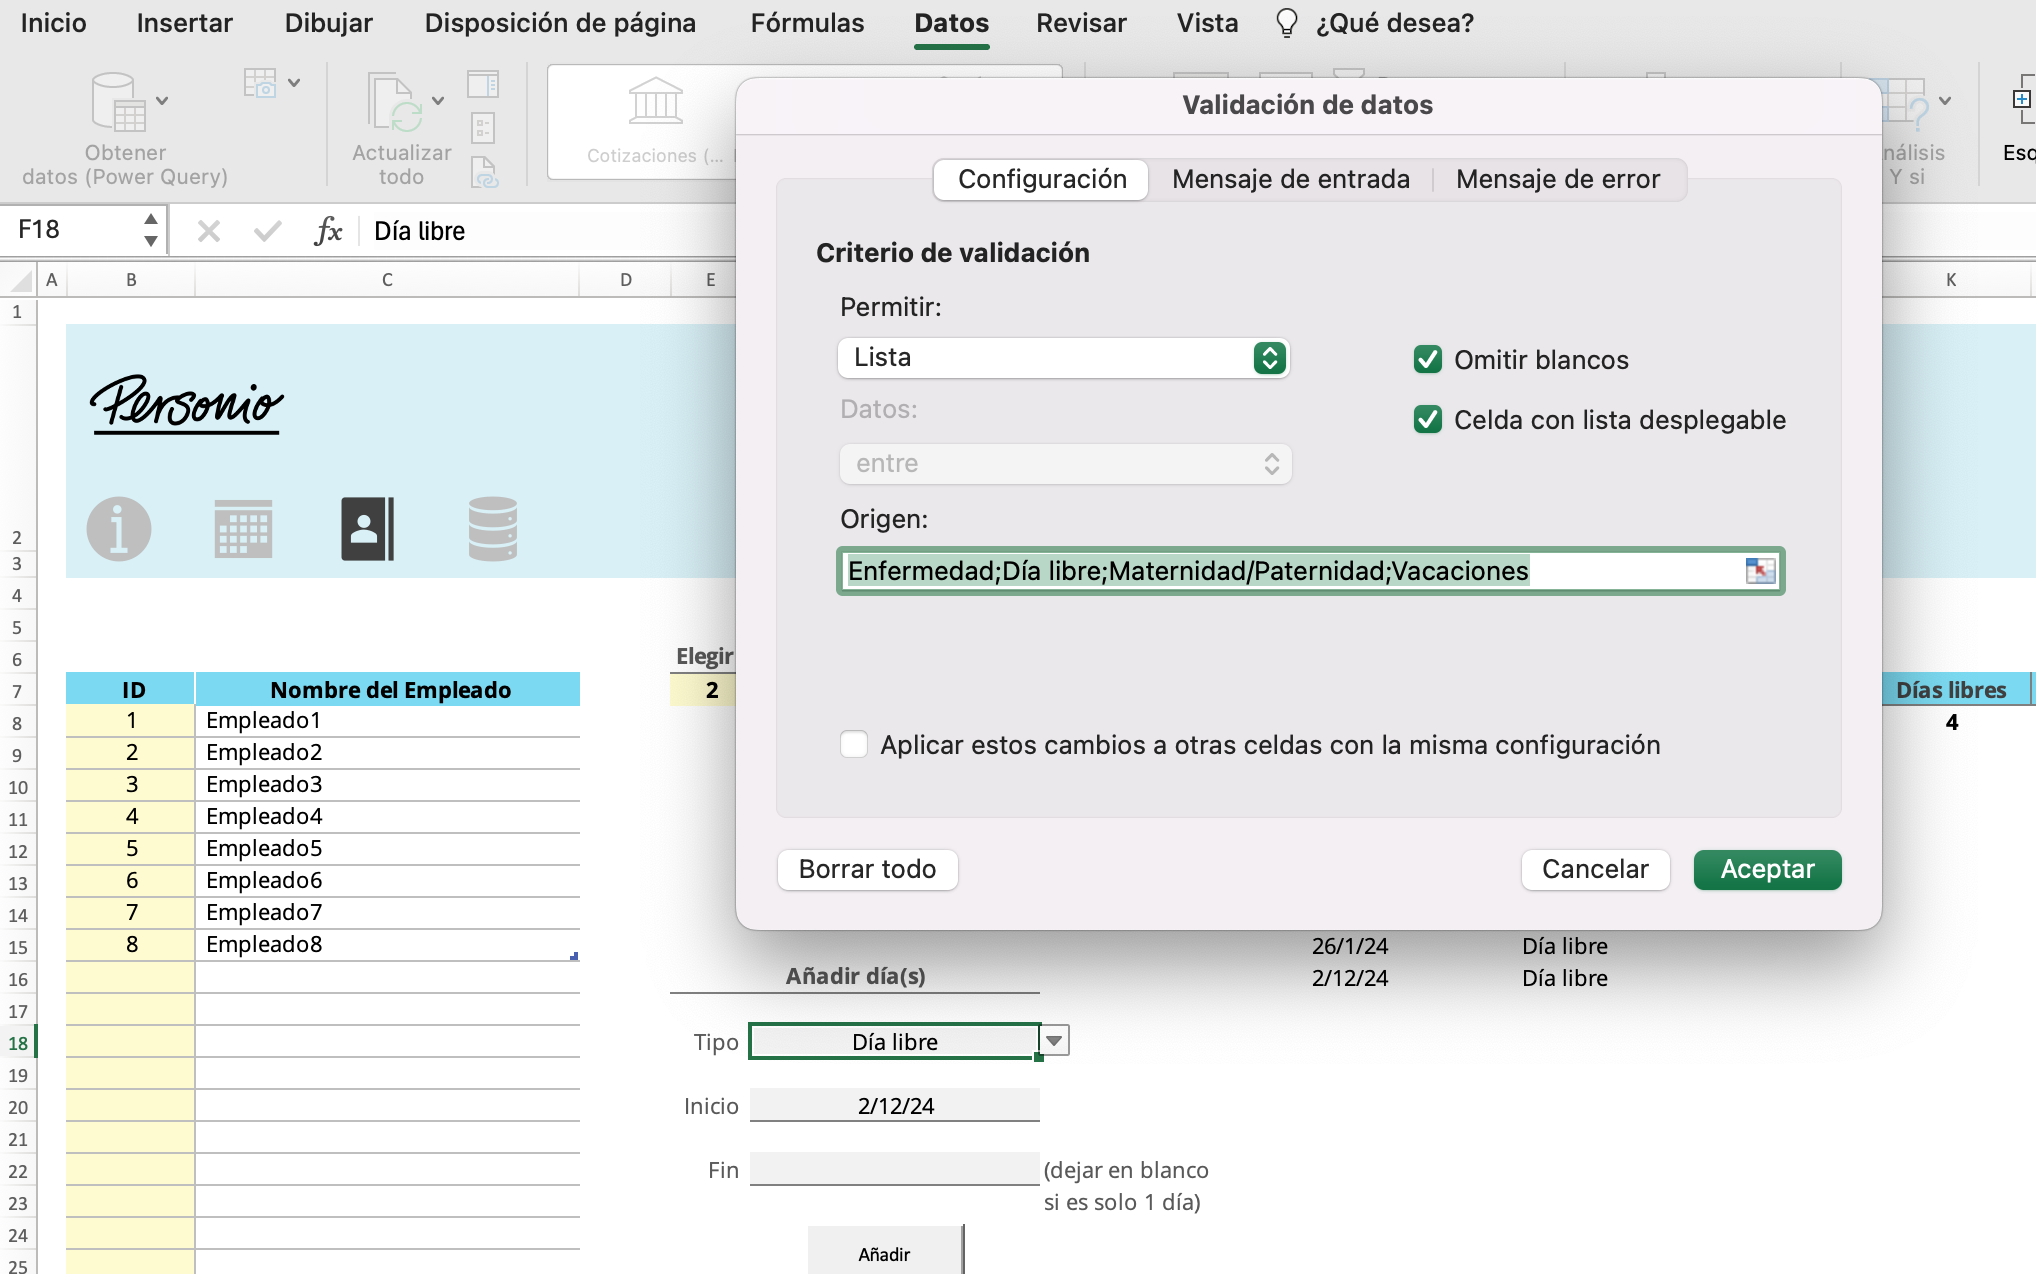Click the fx insert function icon
Viewport: 2036px width, 1274px height.
click(328, 231)
